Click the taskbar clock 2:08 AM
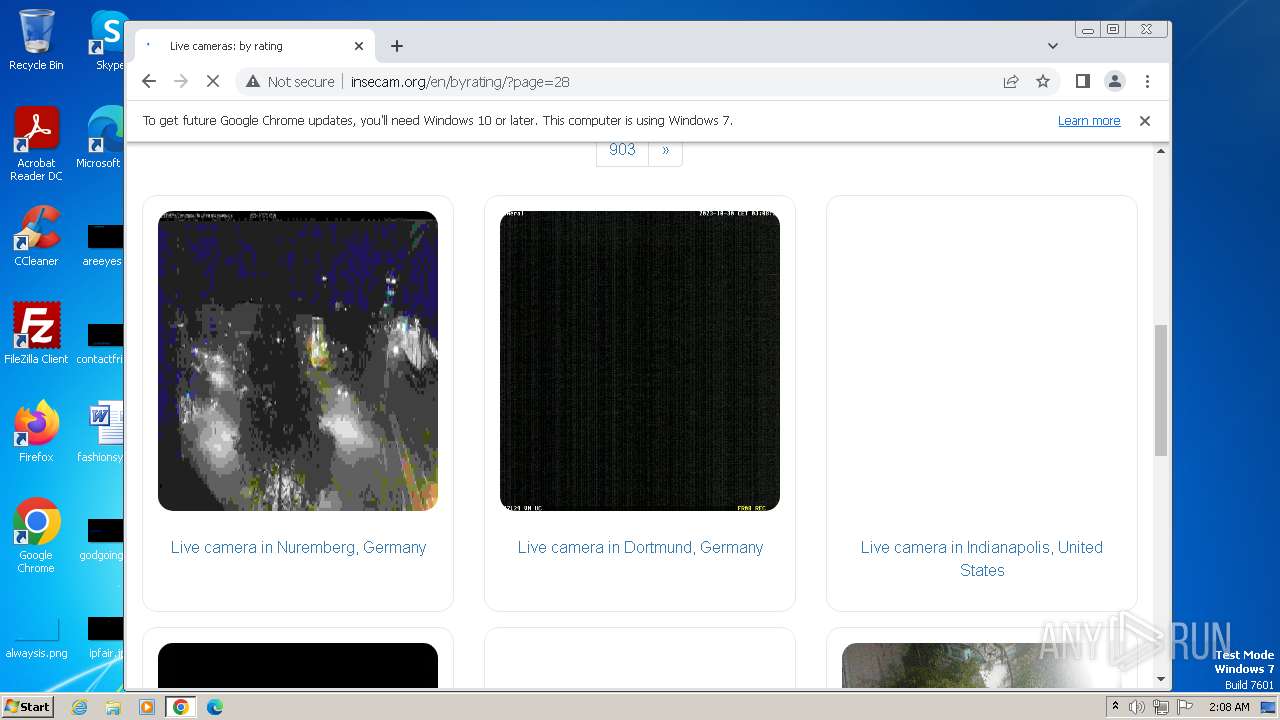The width and height of the screenshot is (1280, 720). point(1229,707)
